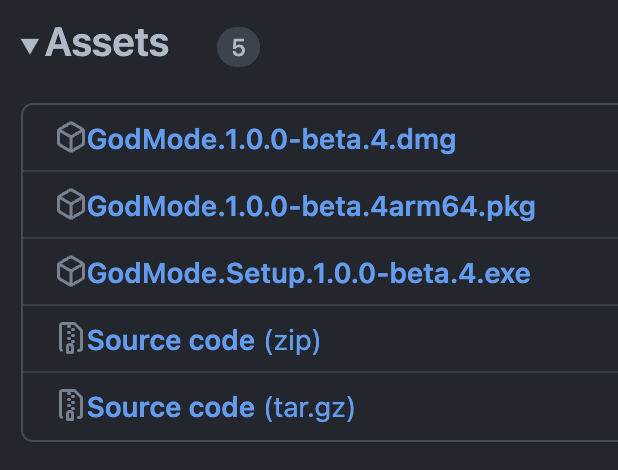Click empty space right of the .dmg filename
618x470 pixels.
coord(536,138)
